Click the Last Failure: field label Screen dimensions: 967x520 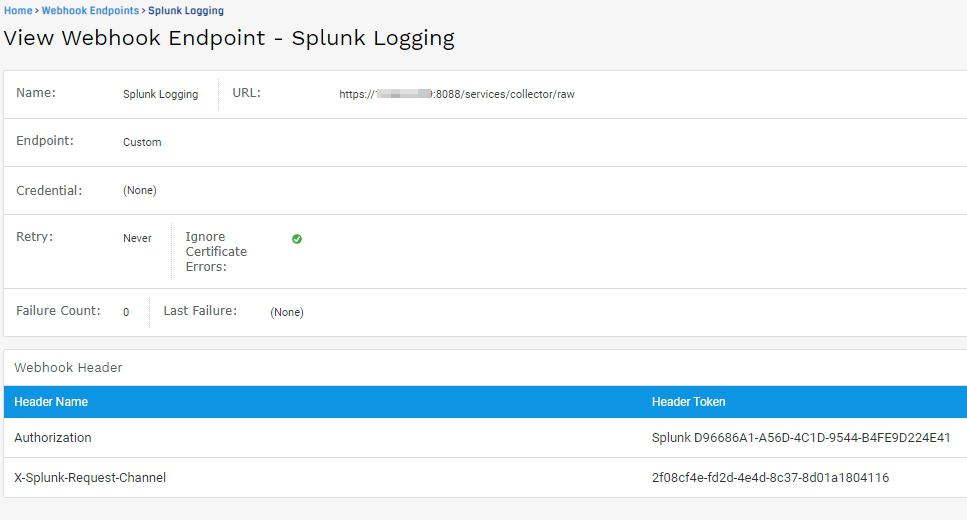[x=200, y=310]
